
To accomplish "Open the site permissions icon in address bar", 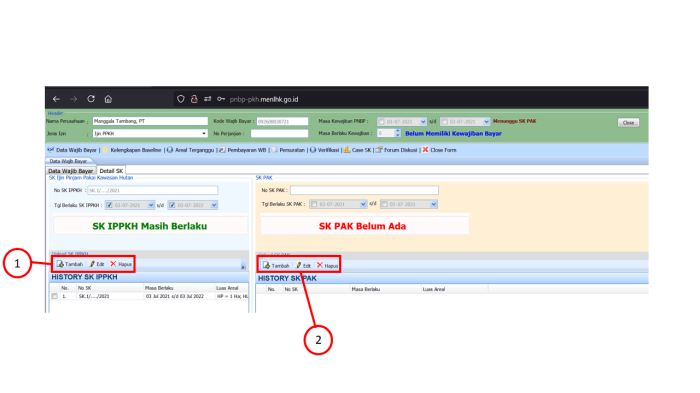I will point(208,99).
